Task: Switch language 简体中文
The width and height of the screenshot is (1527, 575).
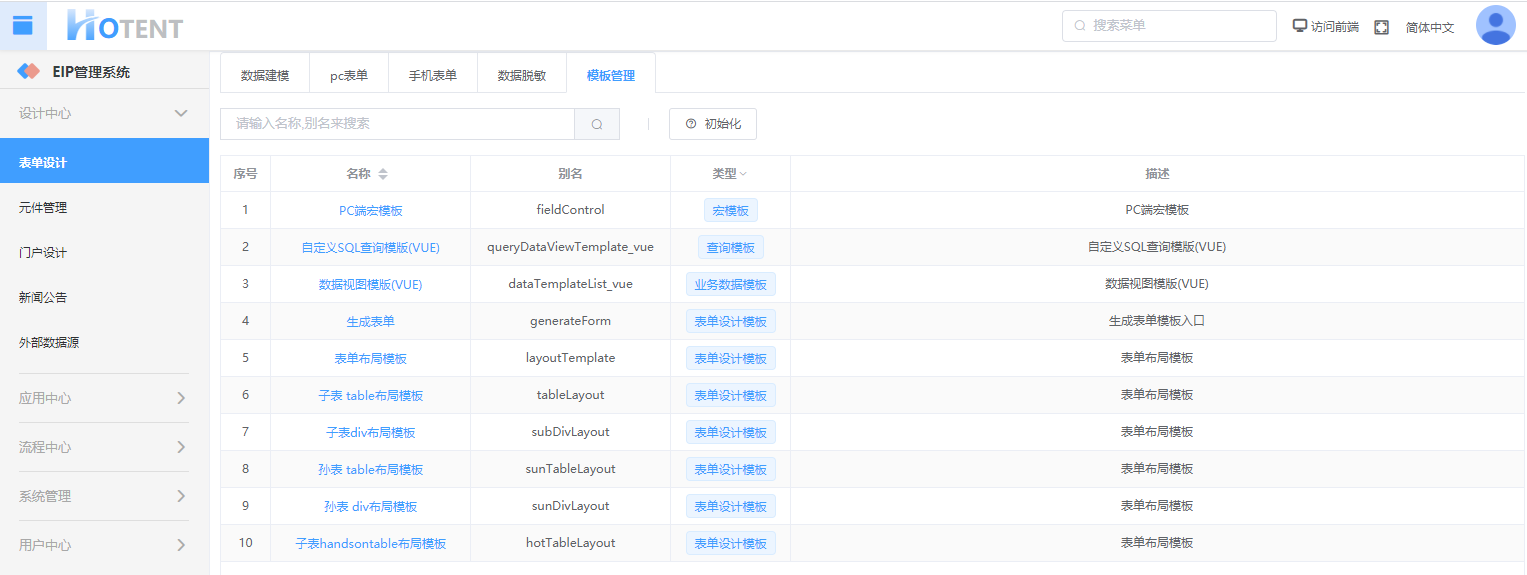Action: [x=1430, y=27]
